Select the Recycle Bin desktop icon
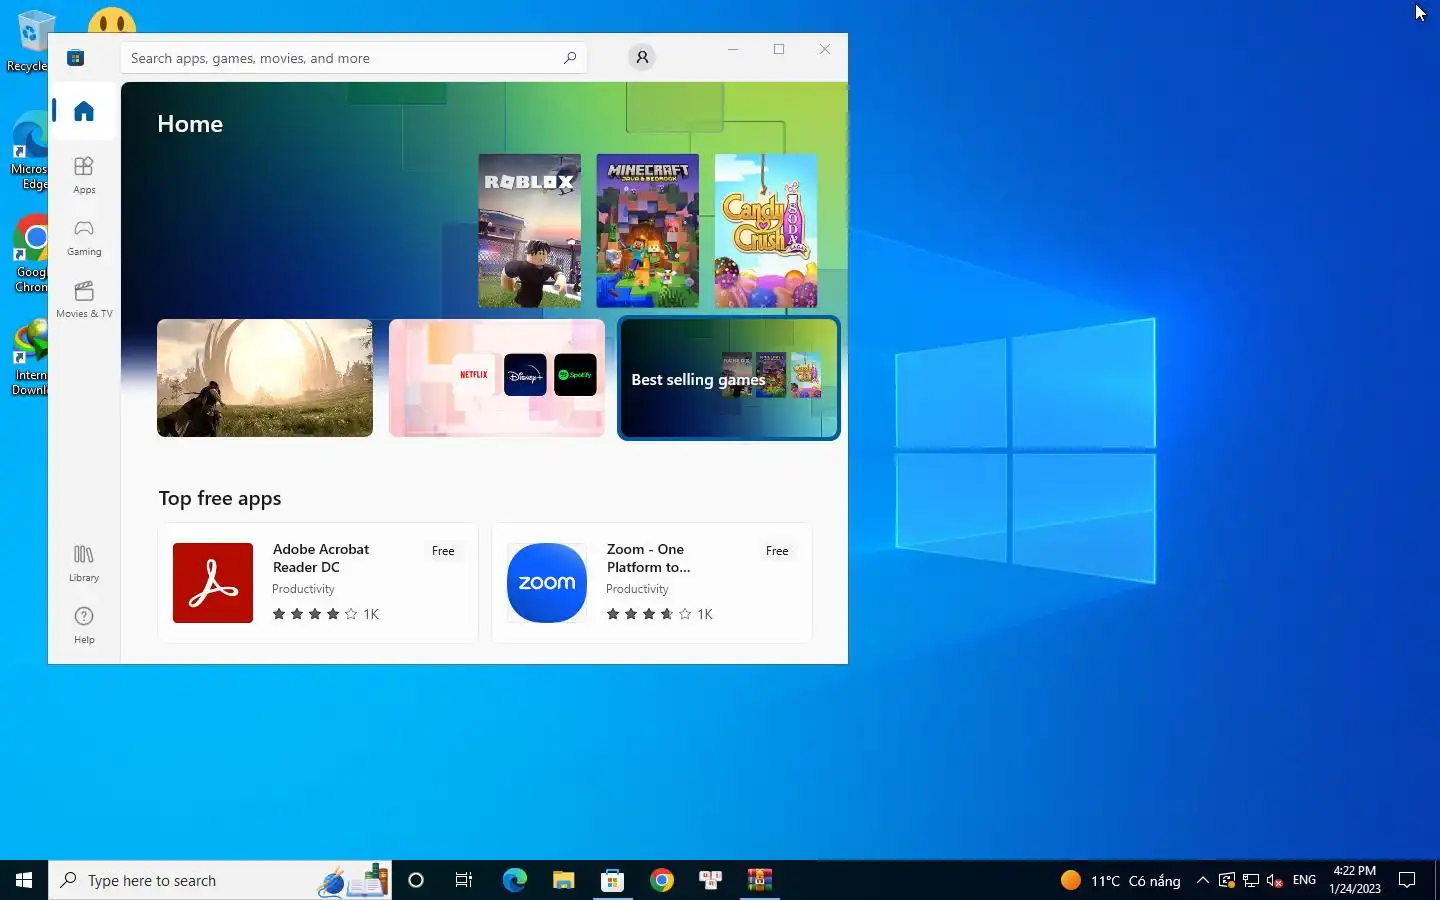The height and width of the screenshot is (900, 1440). click(x=30, y=41)
